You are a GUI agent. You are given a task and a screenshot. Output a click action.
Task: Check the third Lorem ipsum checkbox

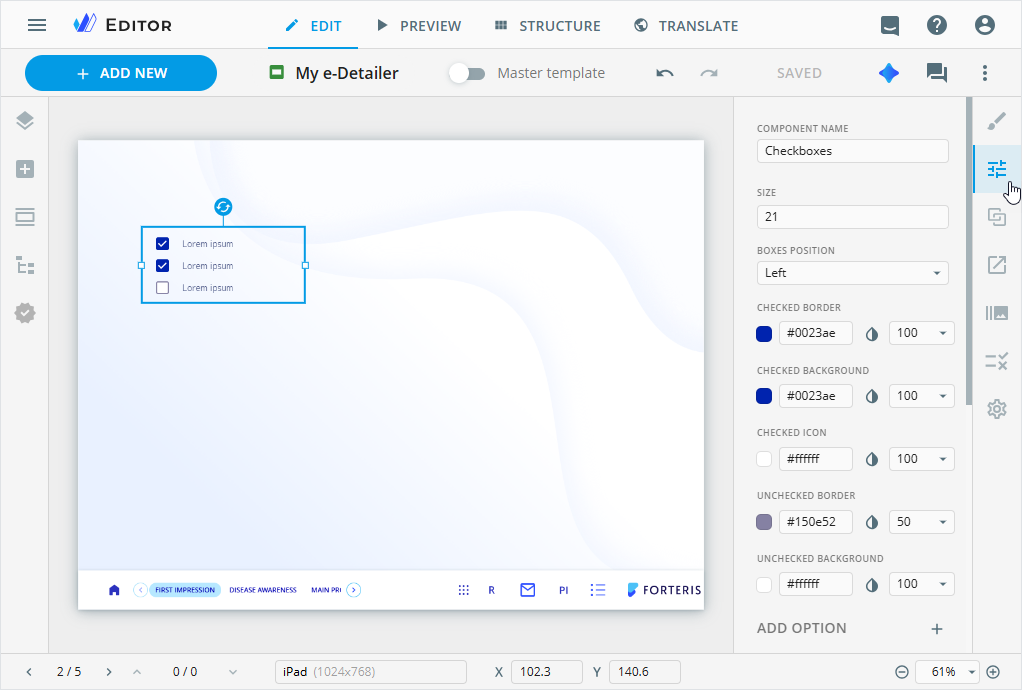[162, 288]
